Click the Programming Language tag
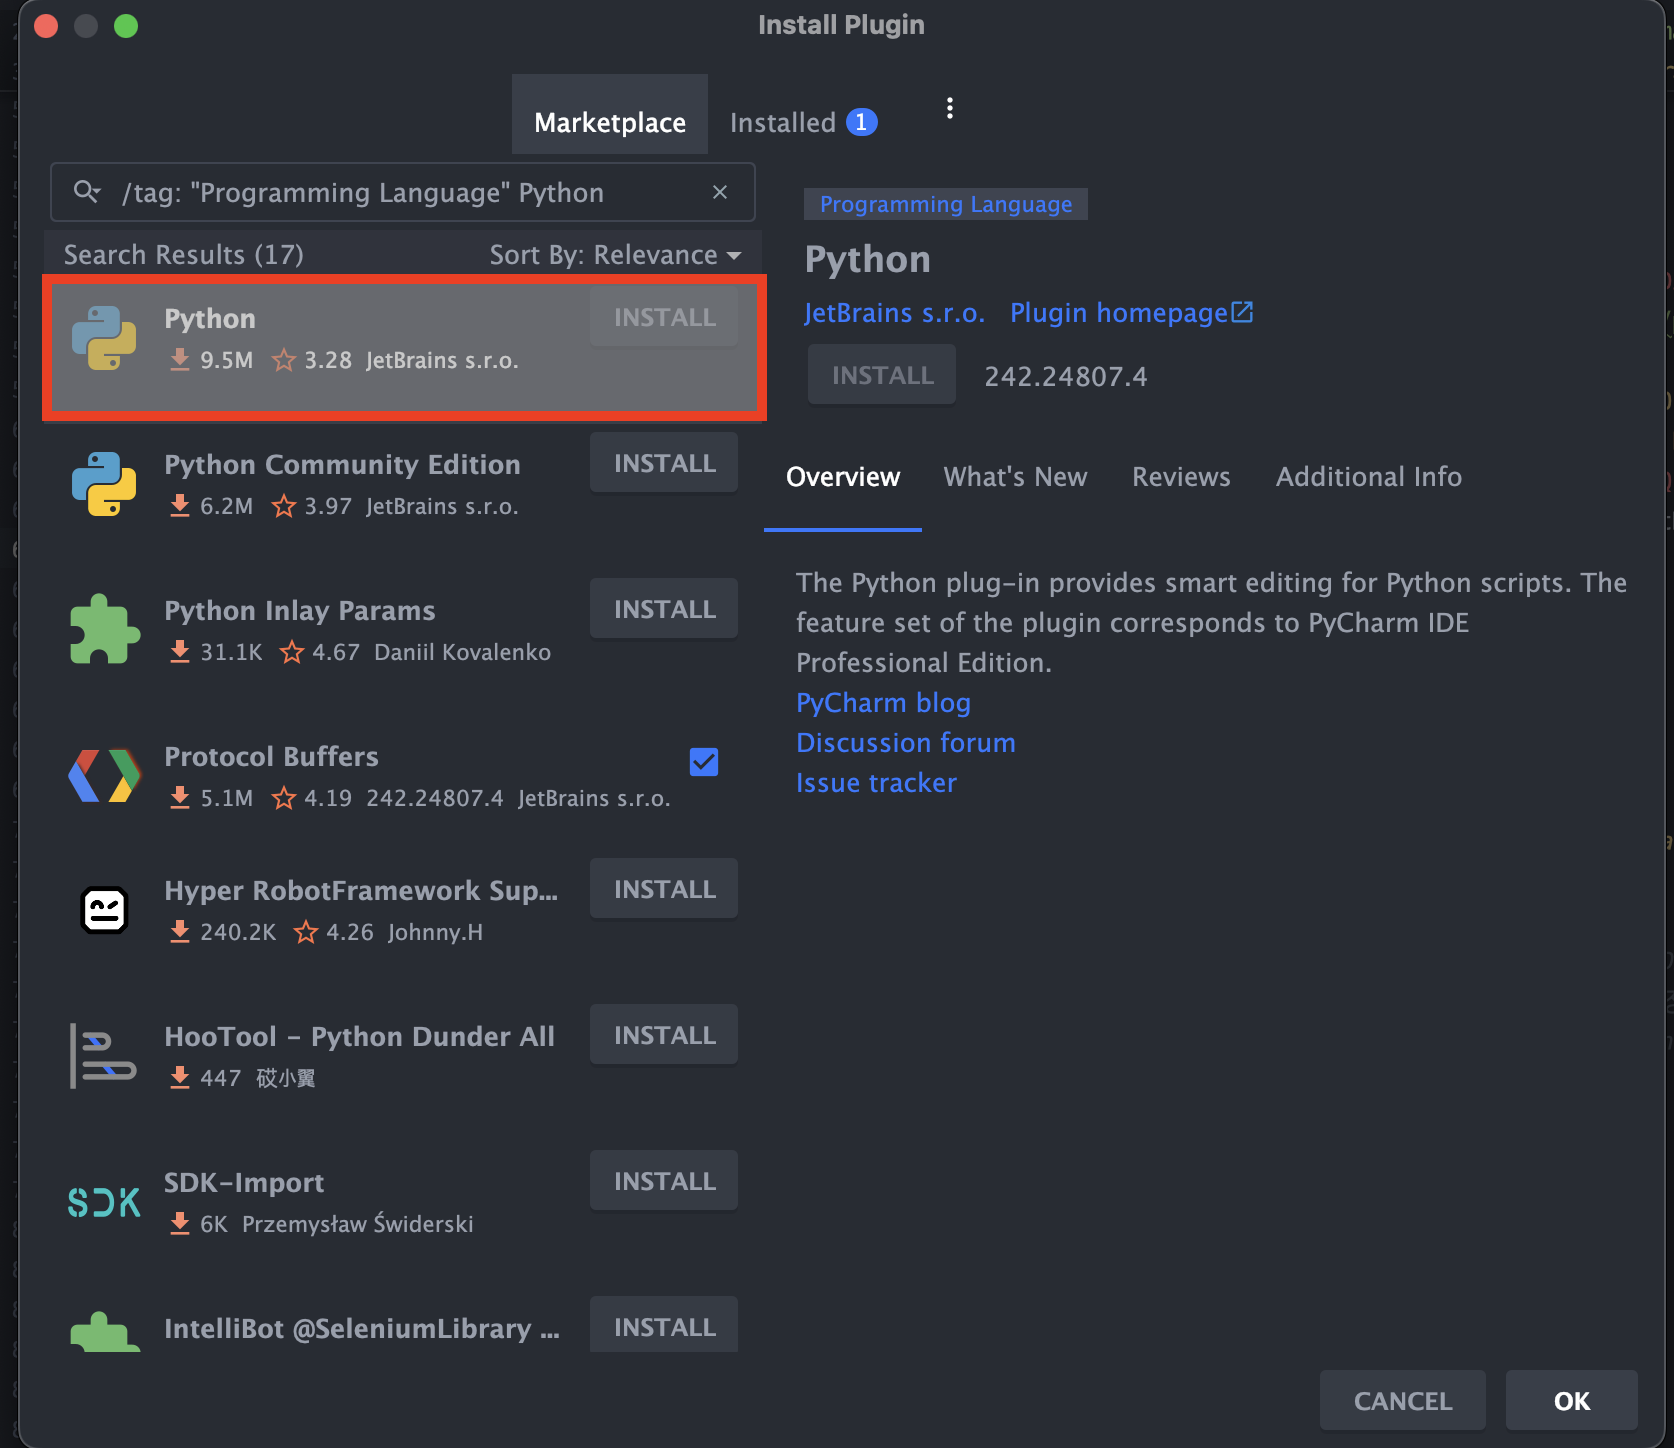The image size is (1674, 1448). pos(946,204)
